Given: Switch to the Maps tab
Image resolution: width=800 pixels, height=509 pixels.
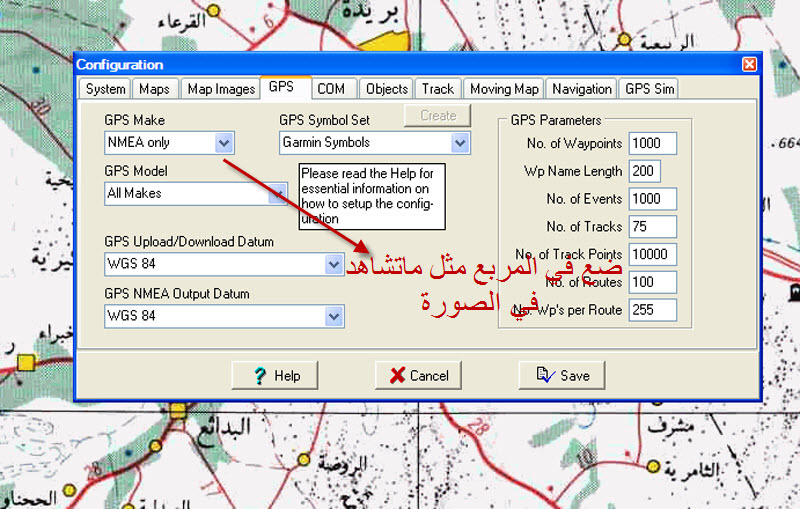Looking at the screenshot, I should point(154,89).
